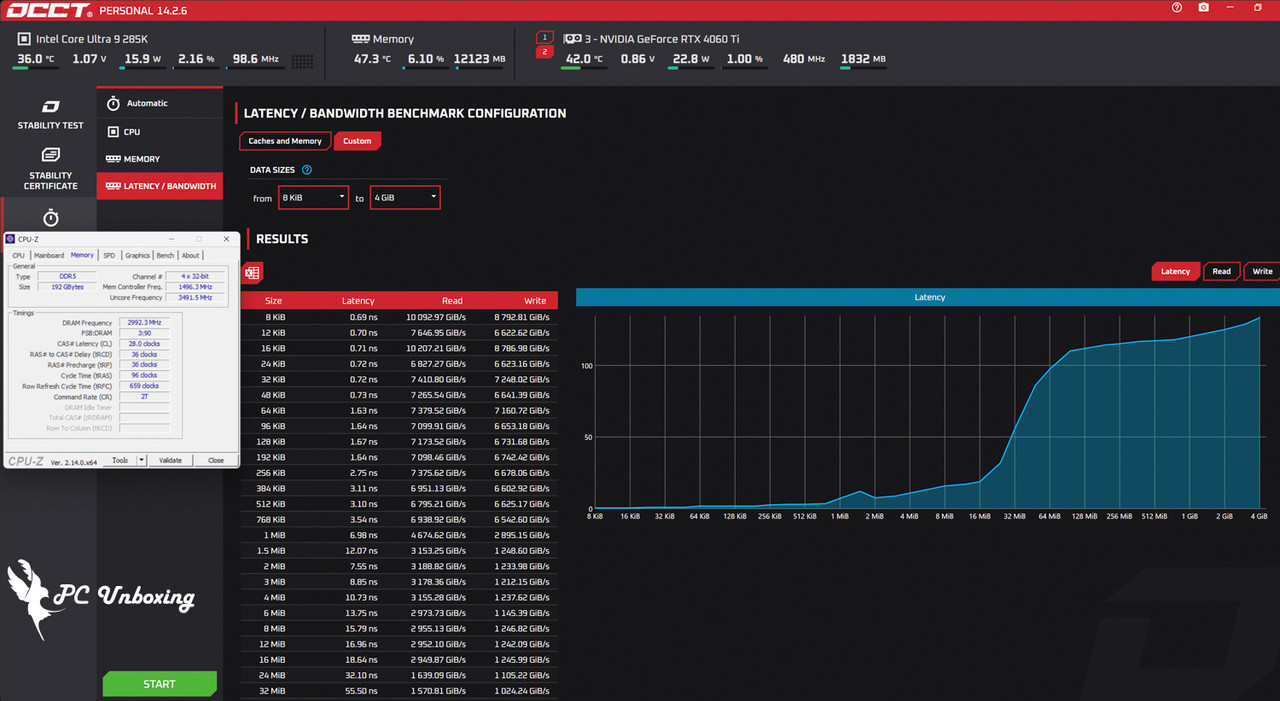Viewport: 1280px width, 701px height.
Task: Click the memory usage 12123 MB reading
Action: click(x=480, y=59)
